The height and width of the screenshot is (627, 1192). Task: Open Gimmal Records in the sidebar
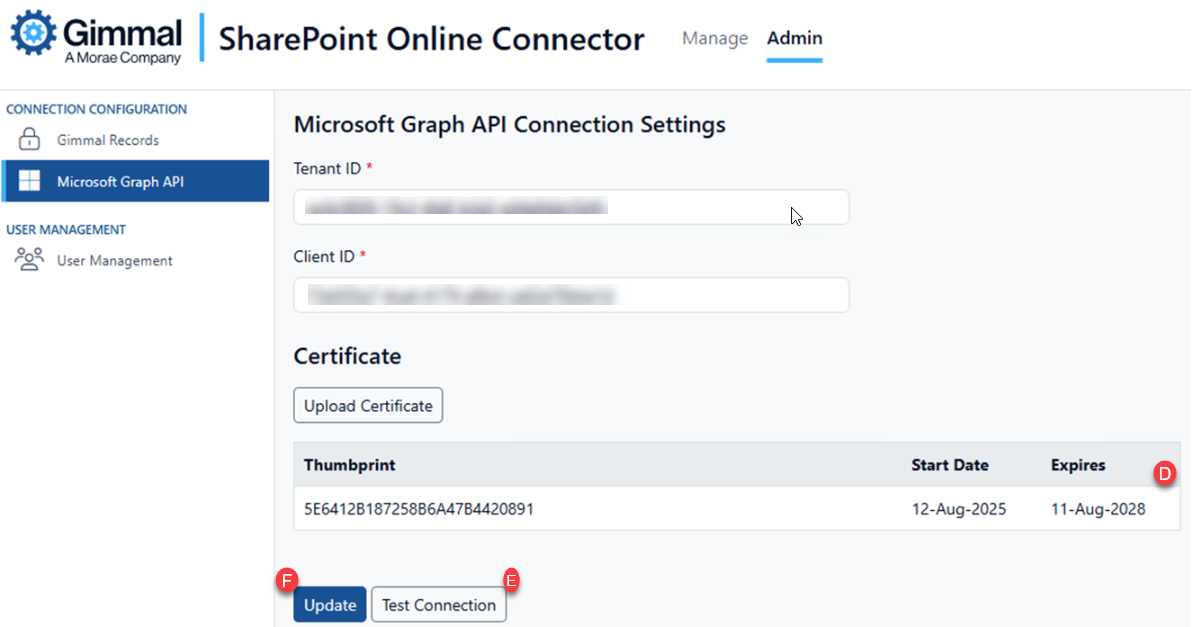(x=108, y=140)
